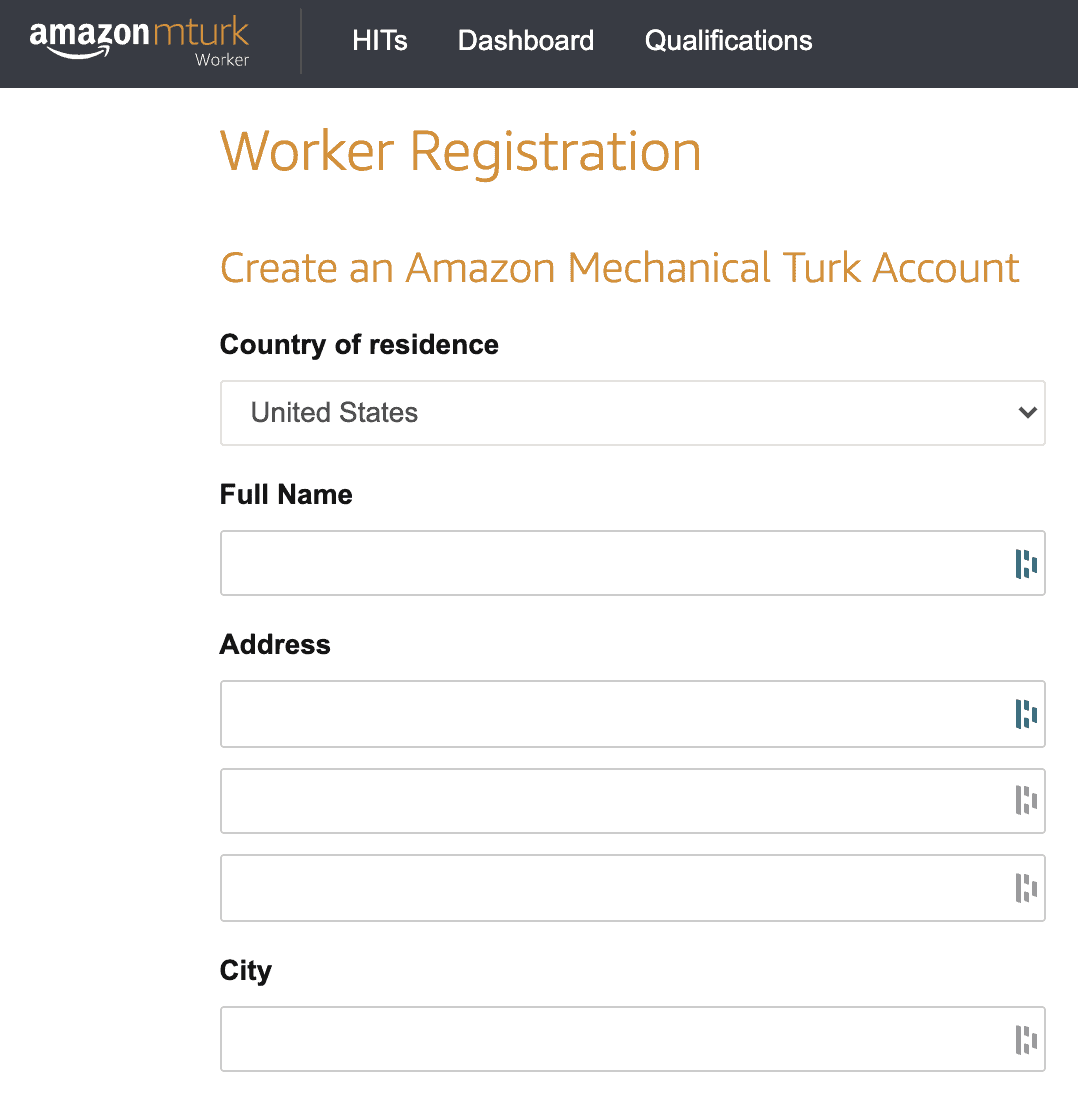Open the HITs menu item
Screen dimensions: 1078x1104
coord(380,41)
